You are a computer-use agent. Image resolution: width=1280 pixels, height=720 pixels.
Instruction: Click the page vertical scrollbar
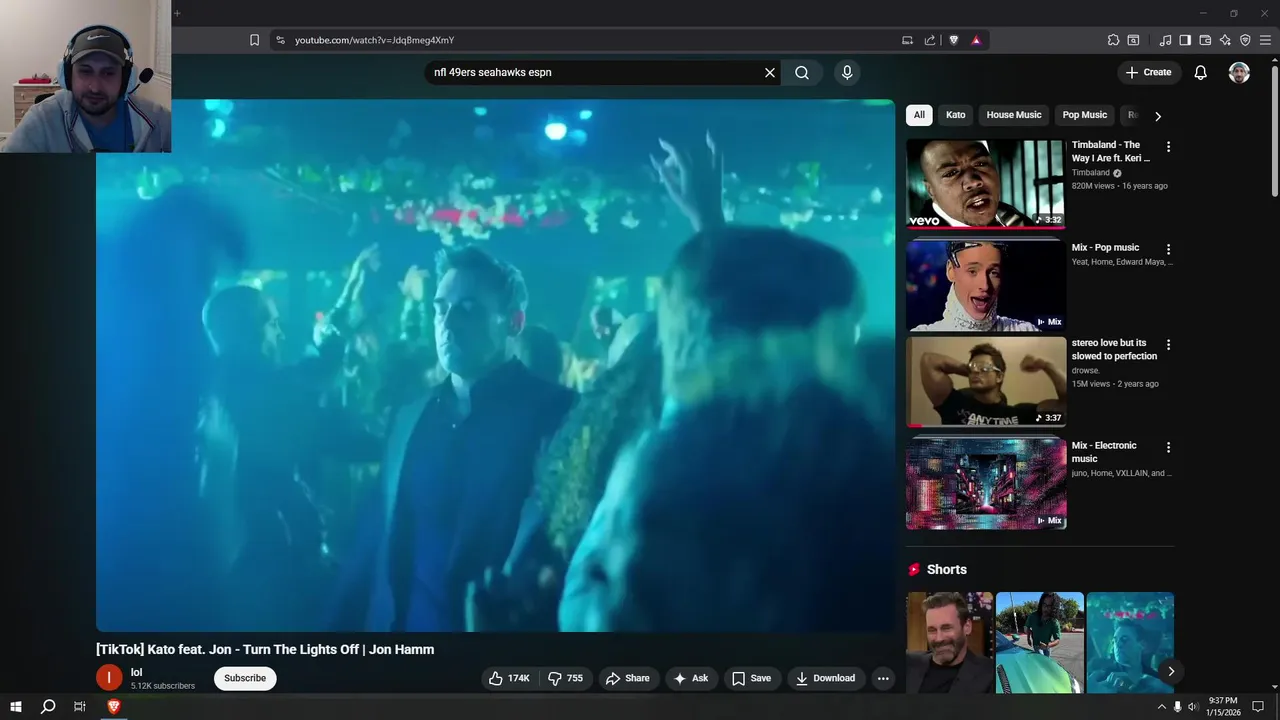coord(1274,130)
